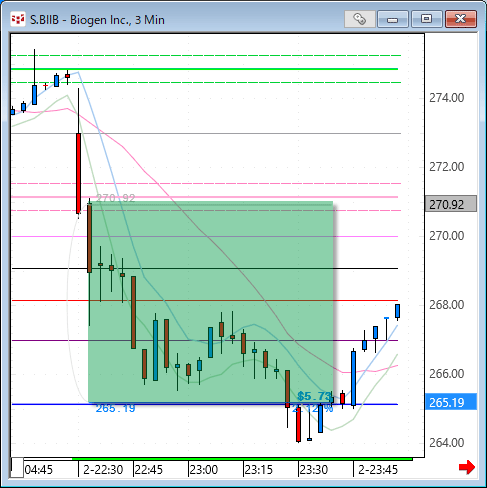Viewport: 487px width, 488px height.
Task: Click the long red candle near 22:30
Action: (78, 173)
